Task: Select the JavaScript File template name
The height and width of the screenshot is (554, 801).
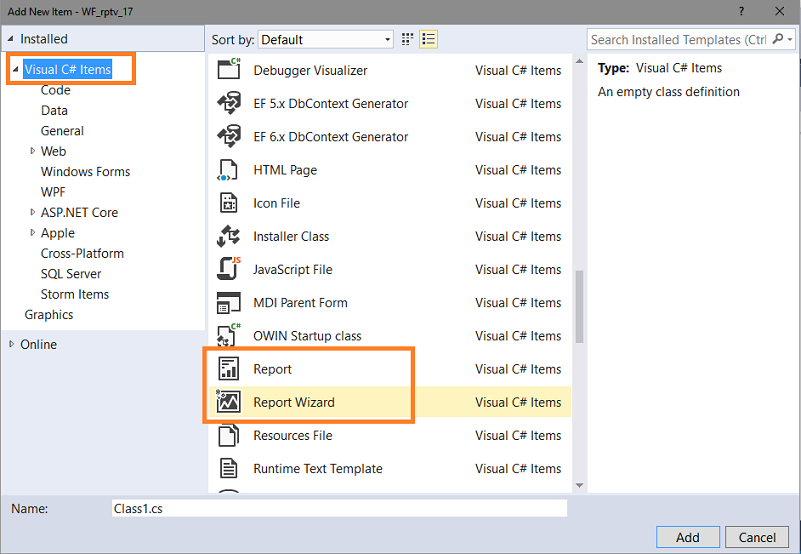Action: [293, 270]
